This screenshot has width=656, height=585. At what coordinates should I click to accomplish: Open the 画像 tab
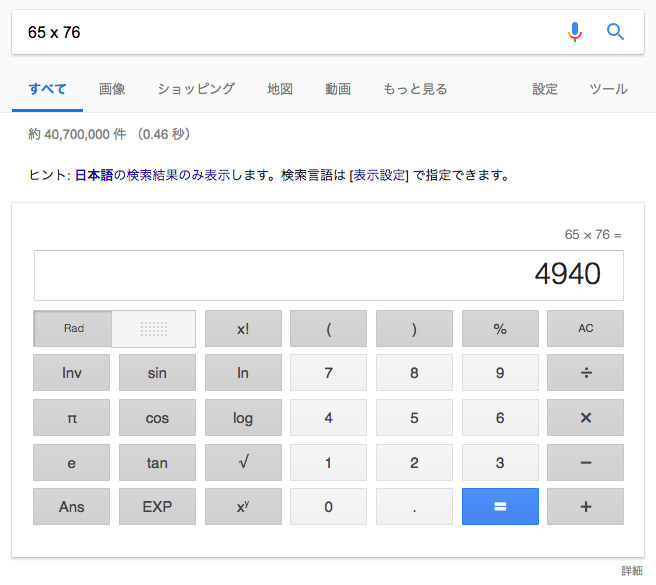pyautogui.click(x=112, y=89)
